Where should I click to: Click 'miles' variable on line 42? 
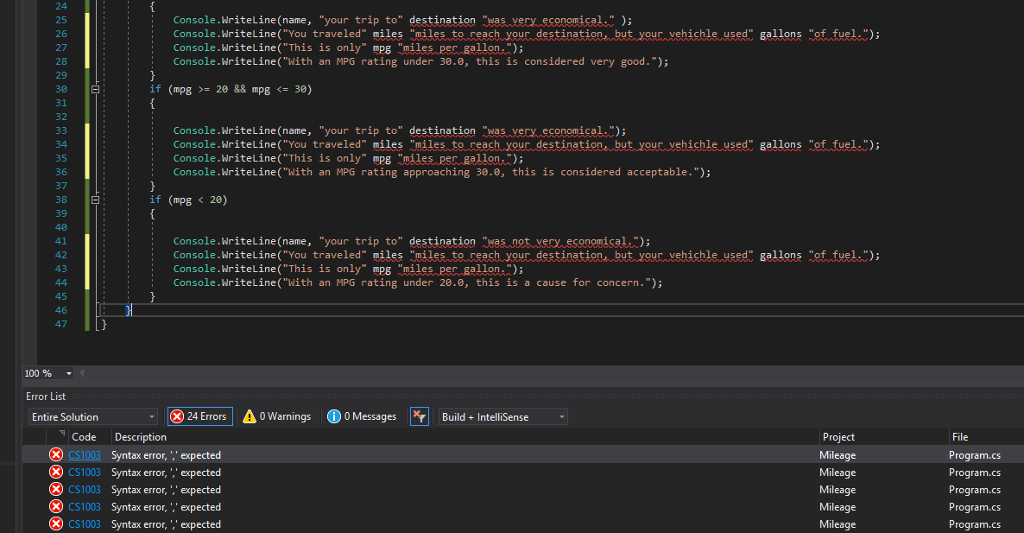click(388, 255)
